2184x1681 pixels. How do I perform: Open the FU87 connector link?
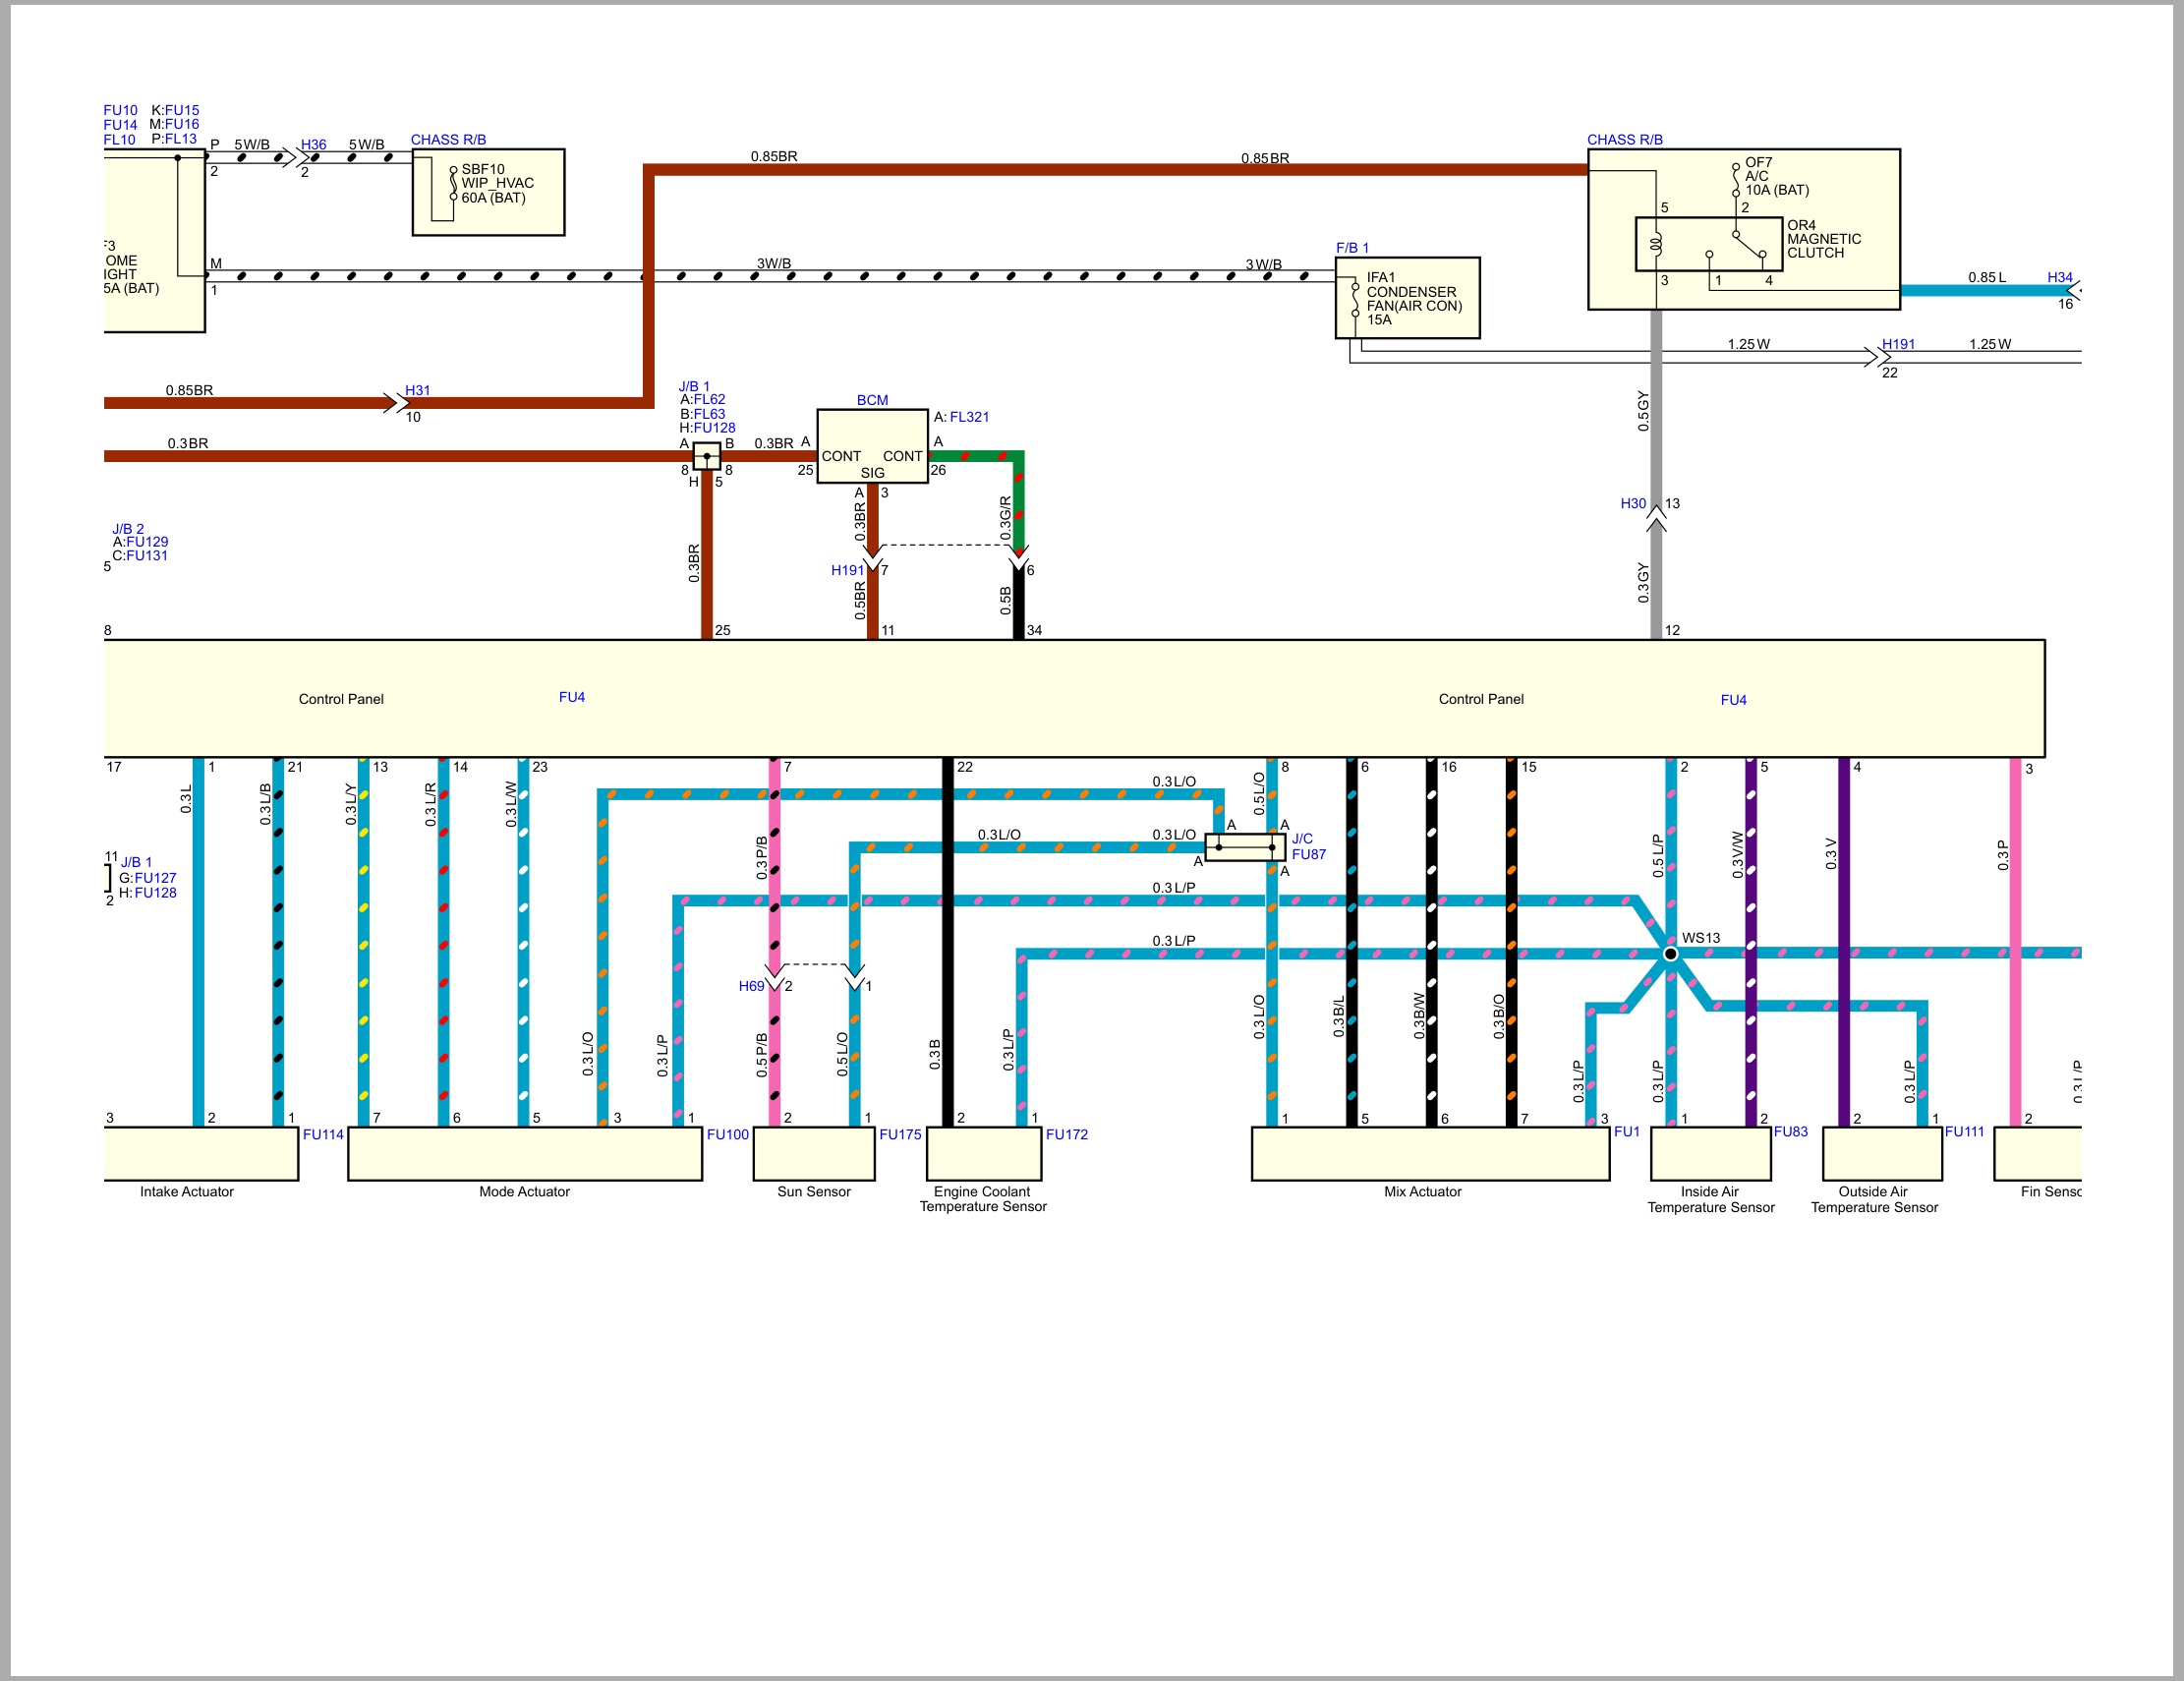pos(1308,854)
